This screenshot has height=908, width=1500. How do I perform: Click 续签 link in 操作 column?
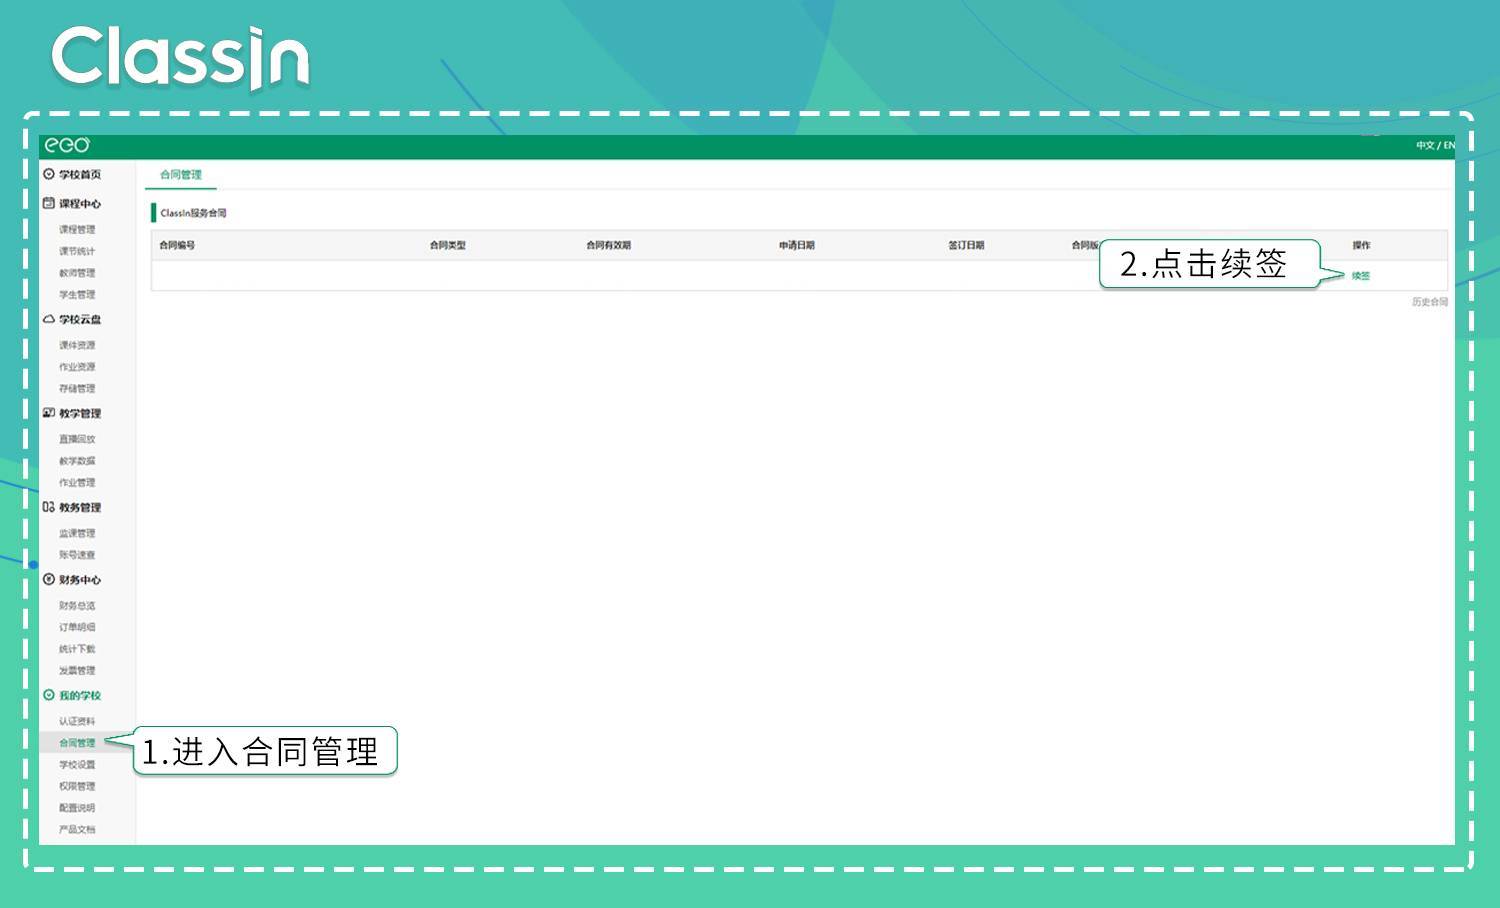(x=1361, y=276)
